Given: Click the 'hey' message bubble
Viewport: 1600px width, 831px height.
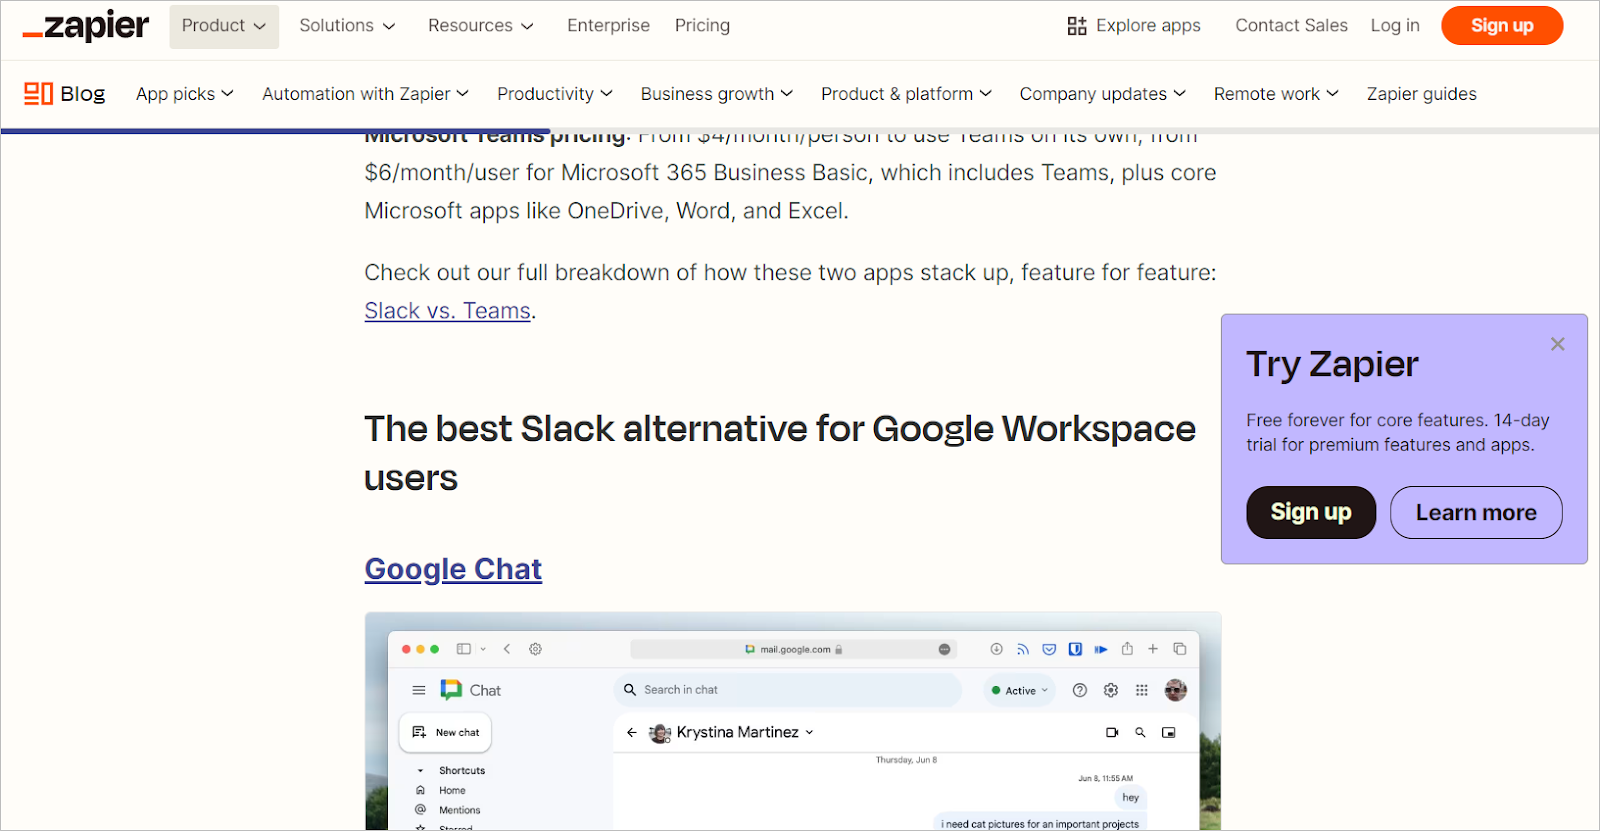Looking at the screenshot, I should [1130, 797].
